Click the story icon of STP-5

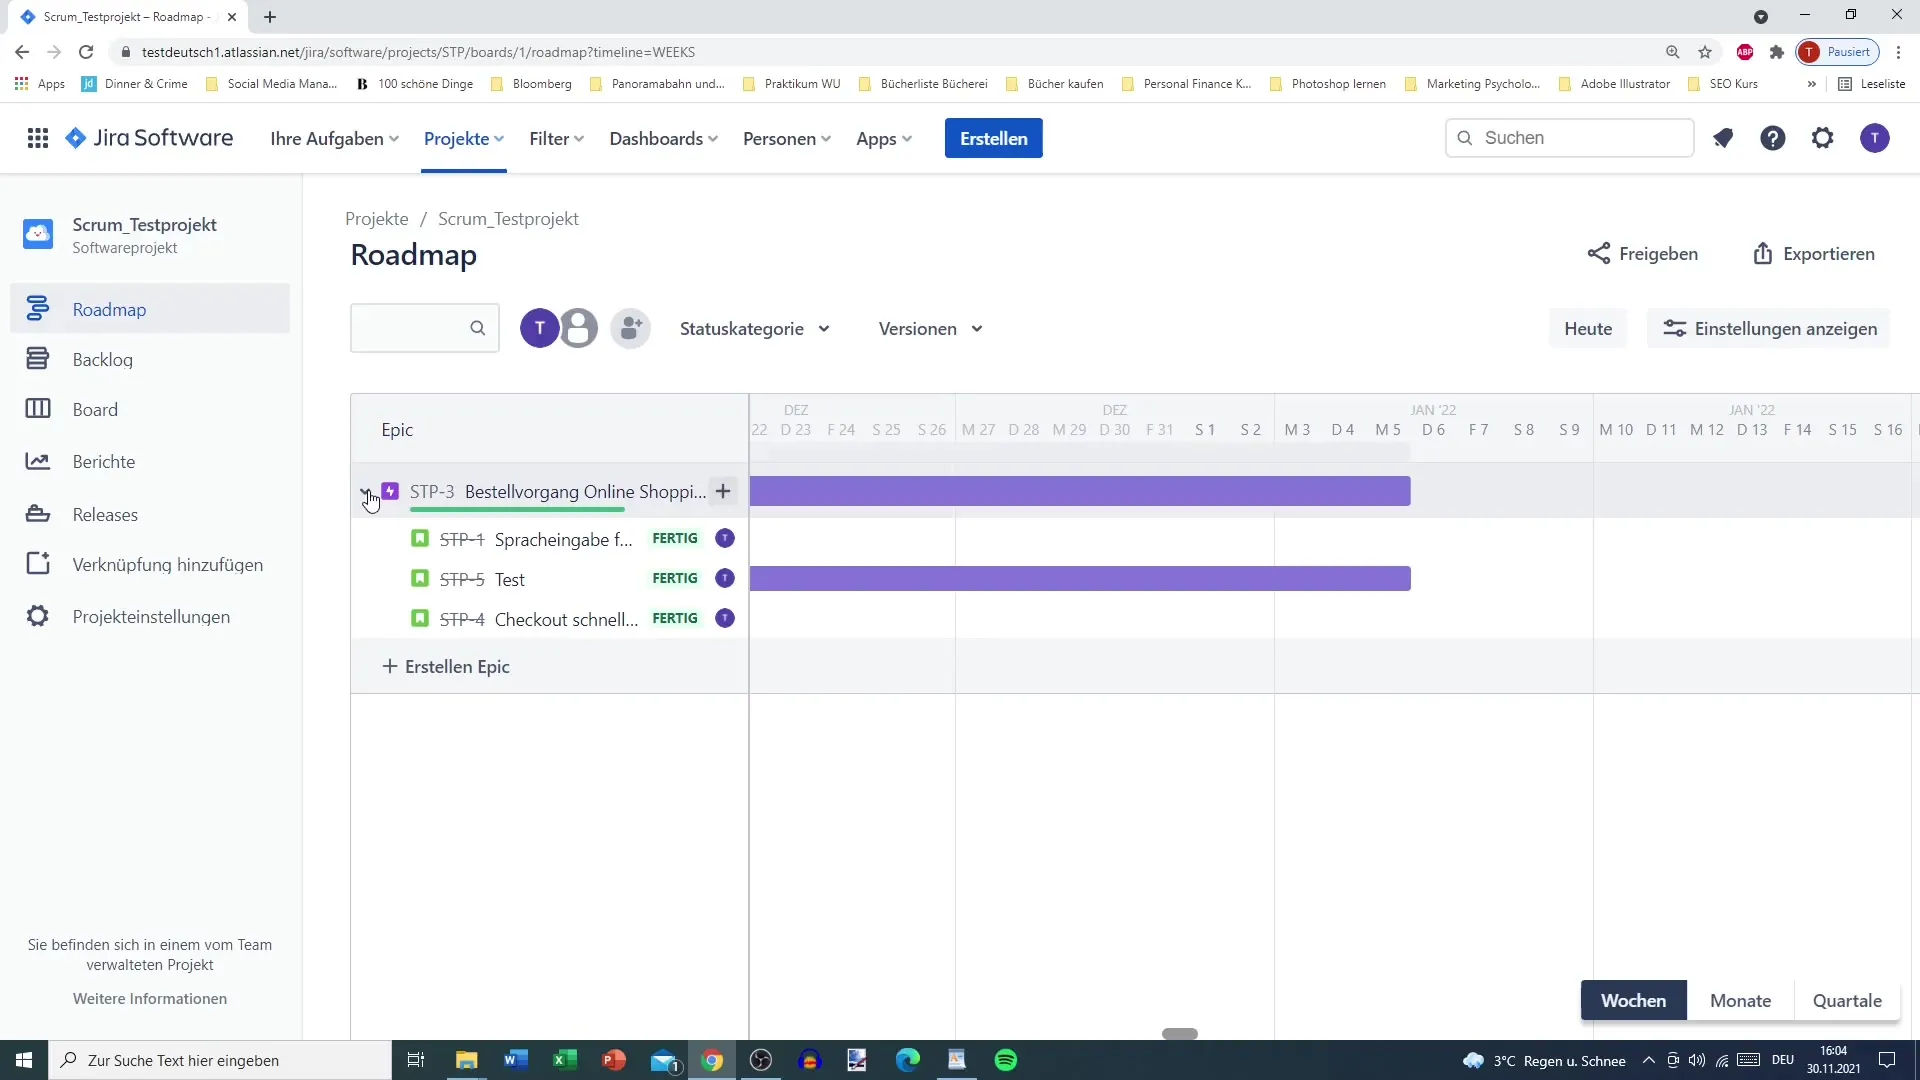coord(420,579)
